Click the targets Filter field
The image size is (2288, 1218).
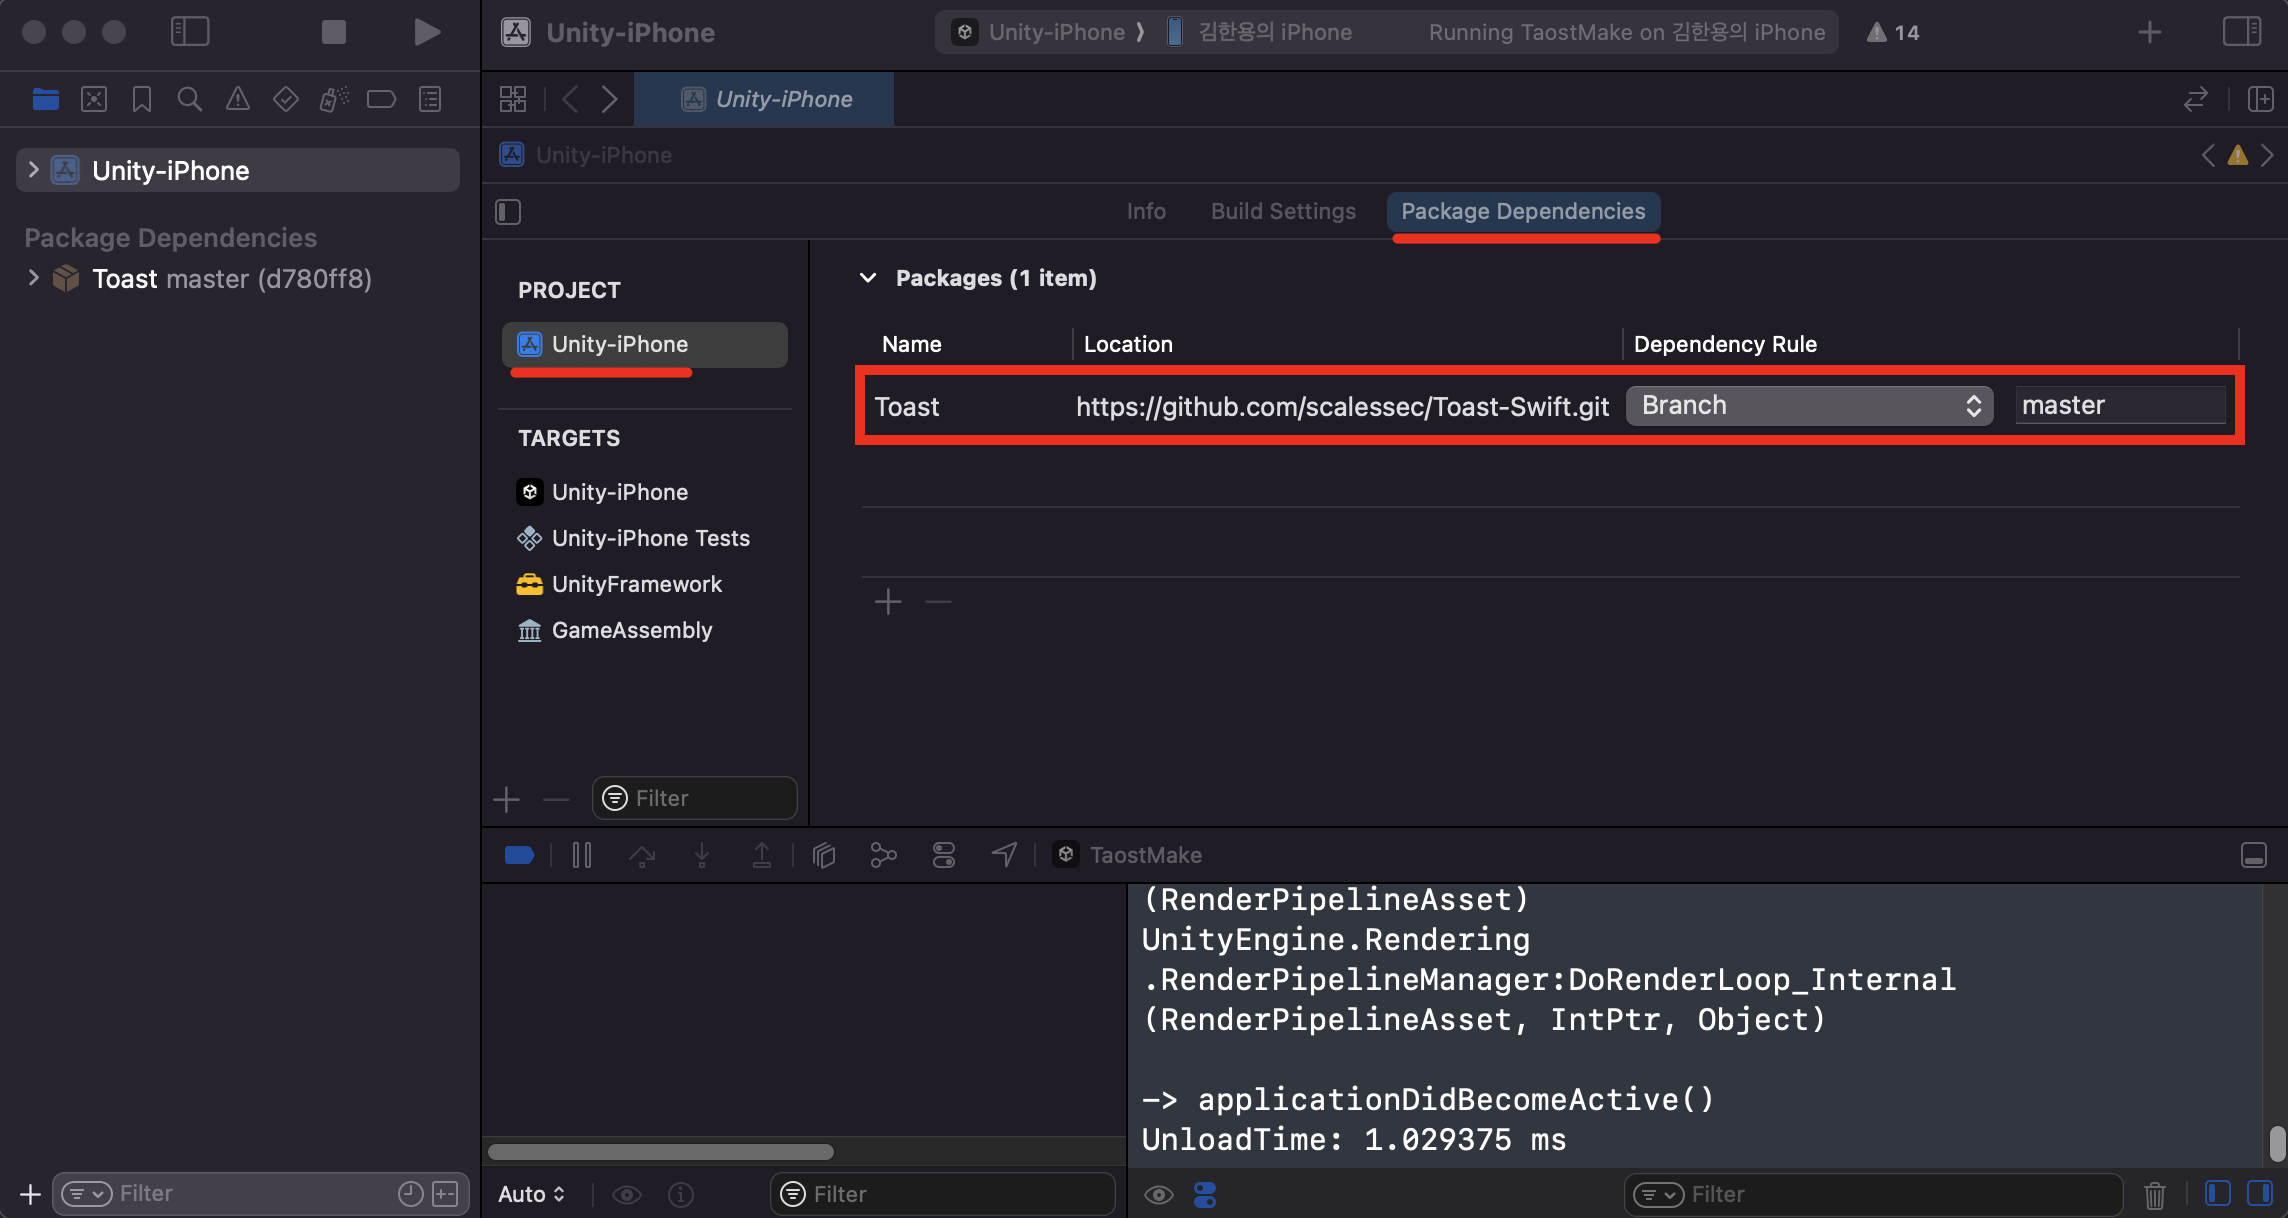tap(694, 798)
